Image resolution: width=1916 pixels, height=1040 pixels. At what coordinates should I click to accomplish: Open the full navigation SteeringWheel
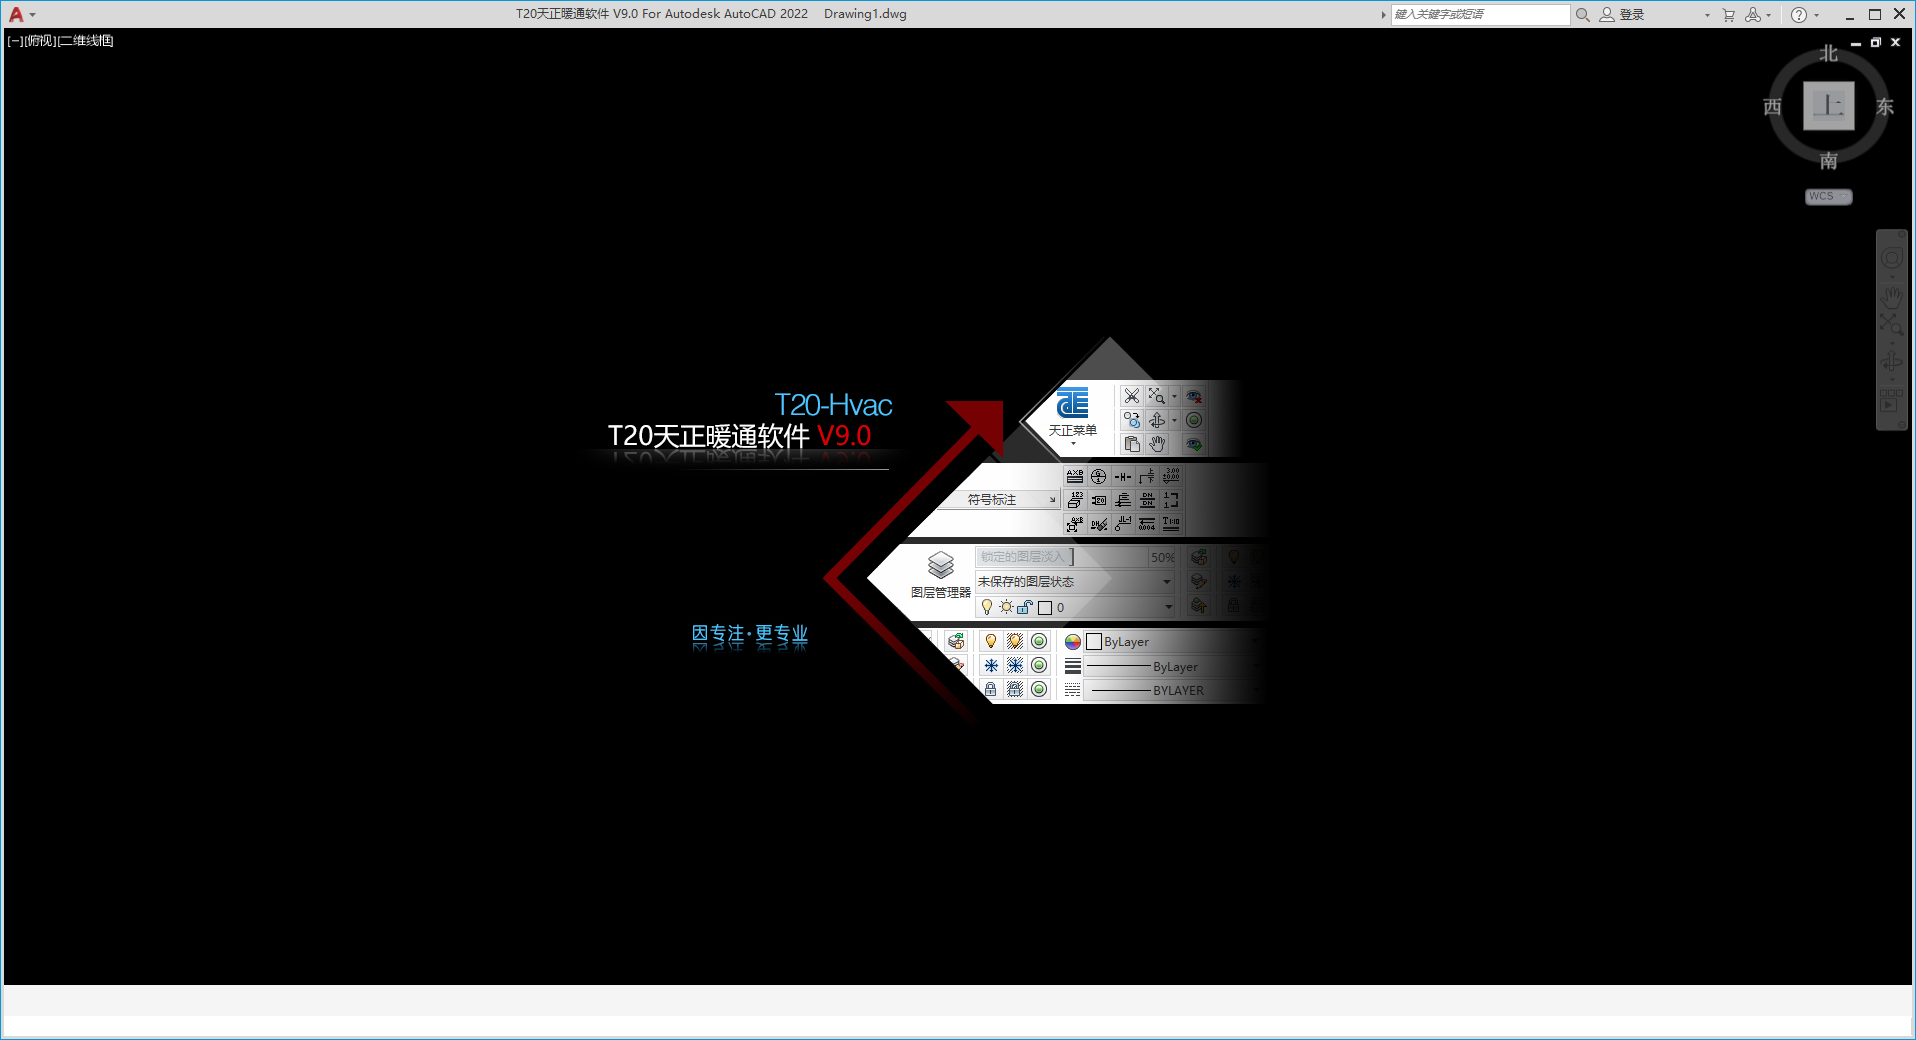click(x=1891, y=258)
